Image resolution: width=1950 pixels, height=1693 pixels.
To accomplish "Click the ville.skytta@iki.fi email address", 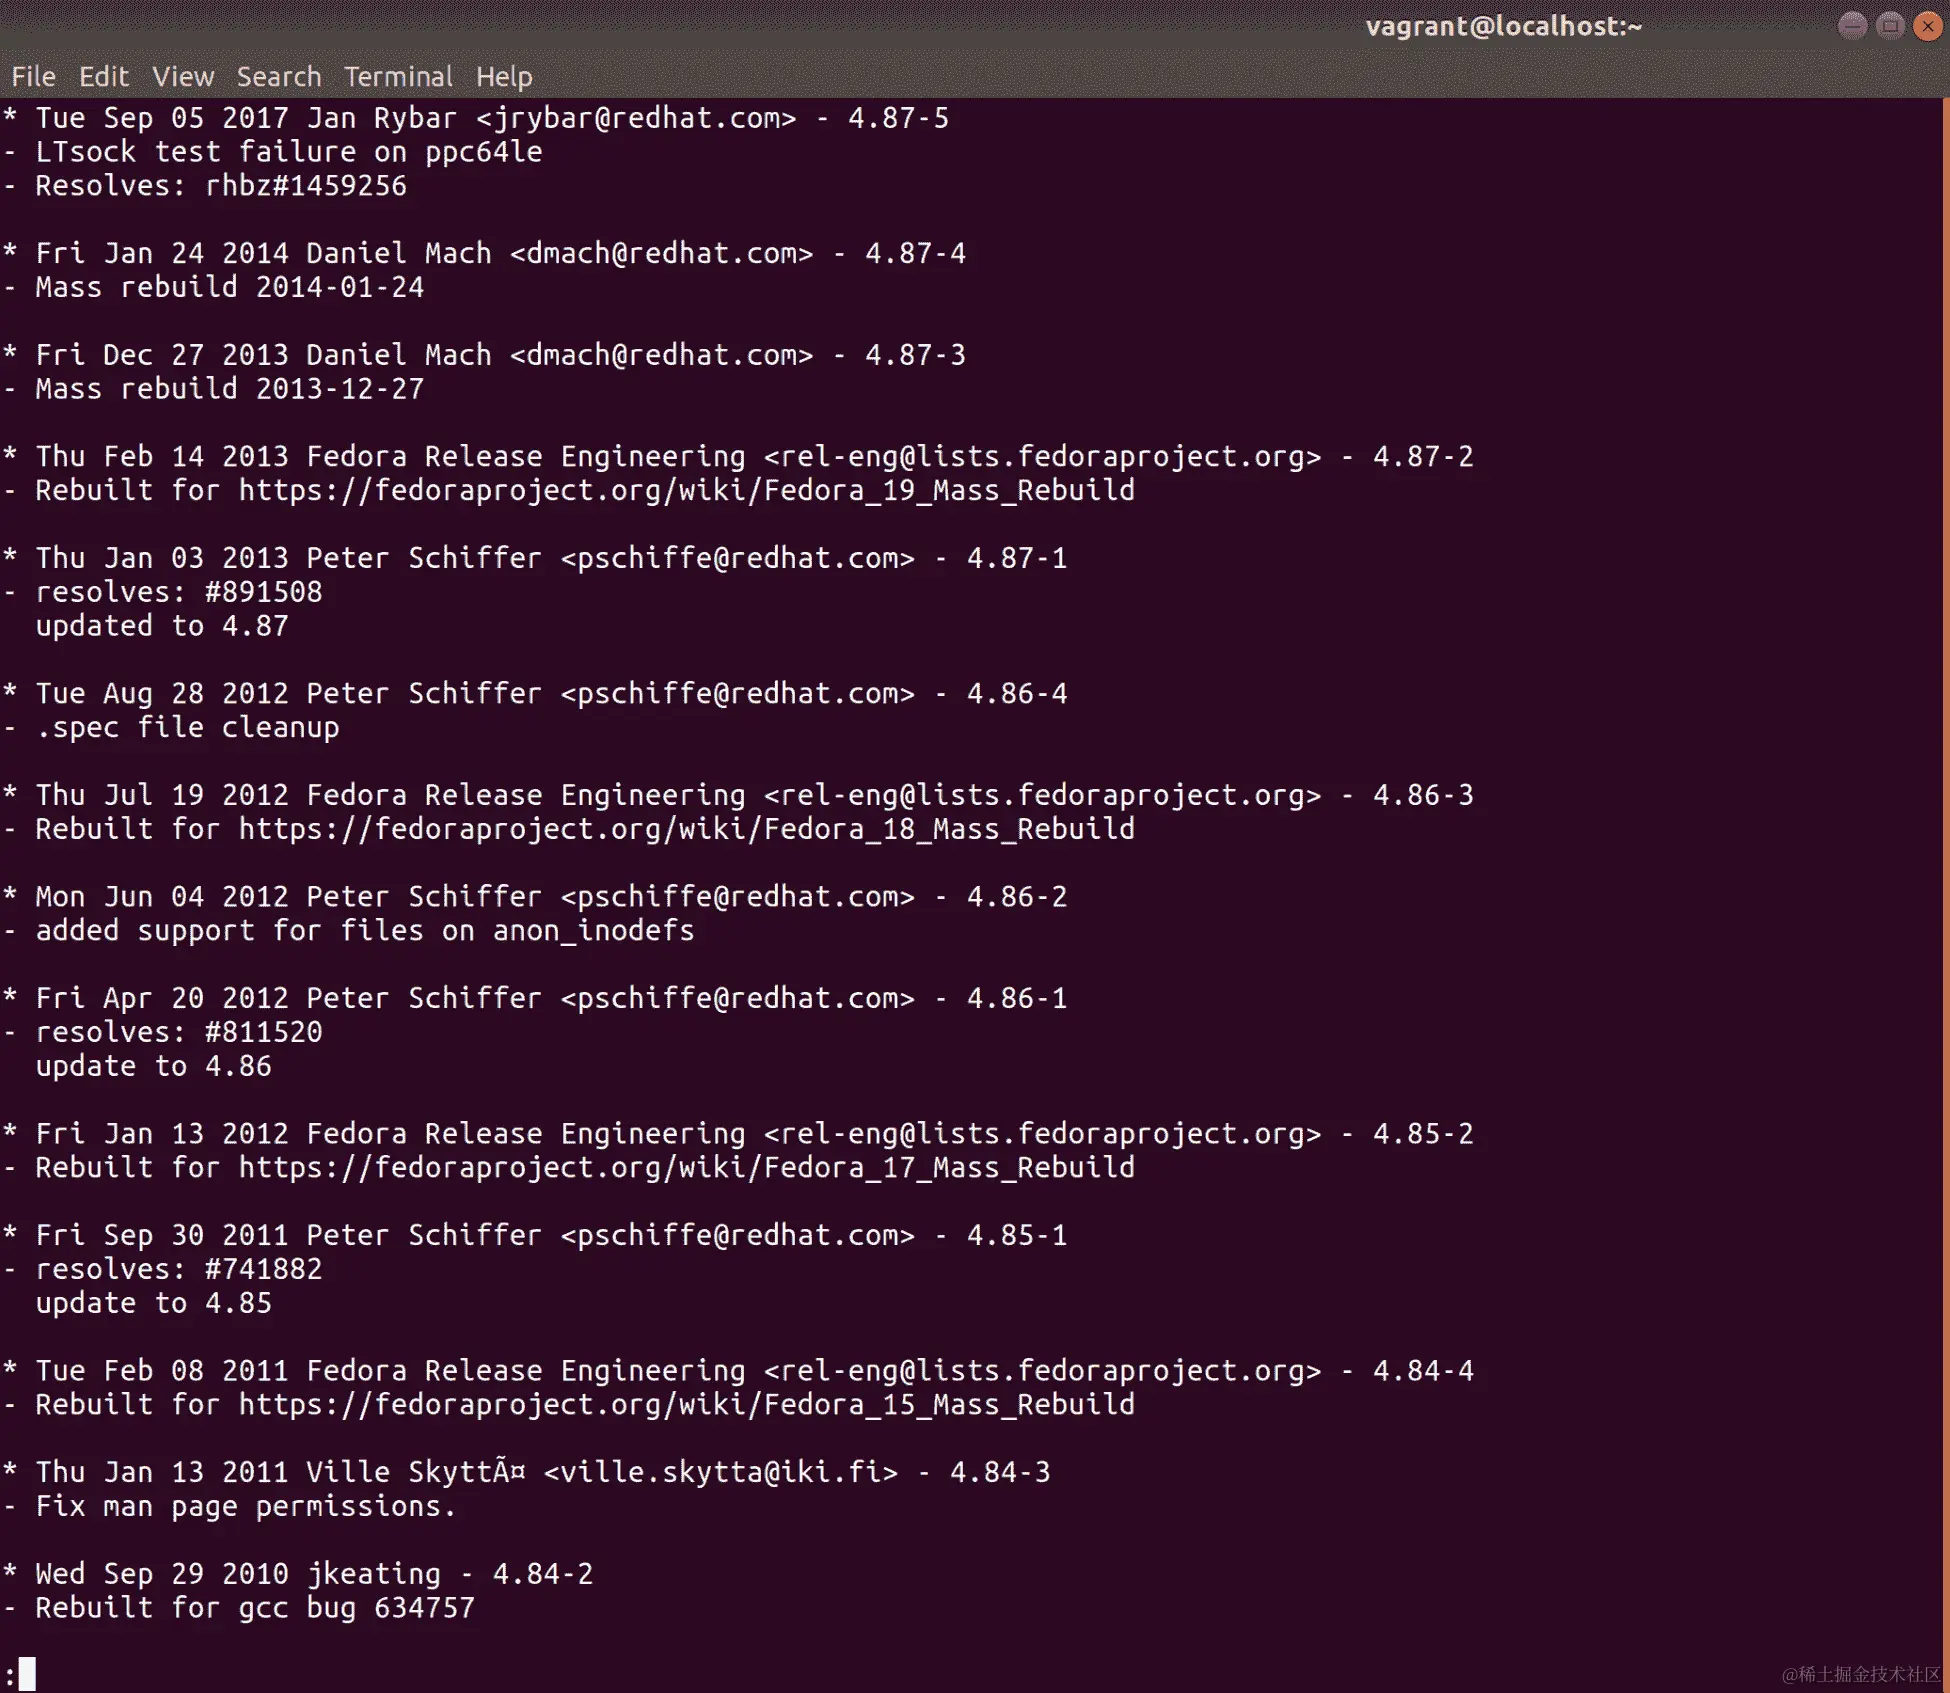I will (x=720, y=1472).
